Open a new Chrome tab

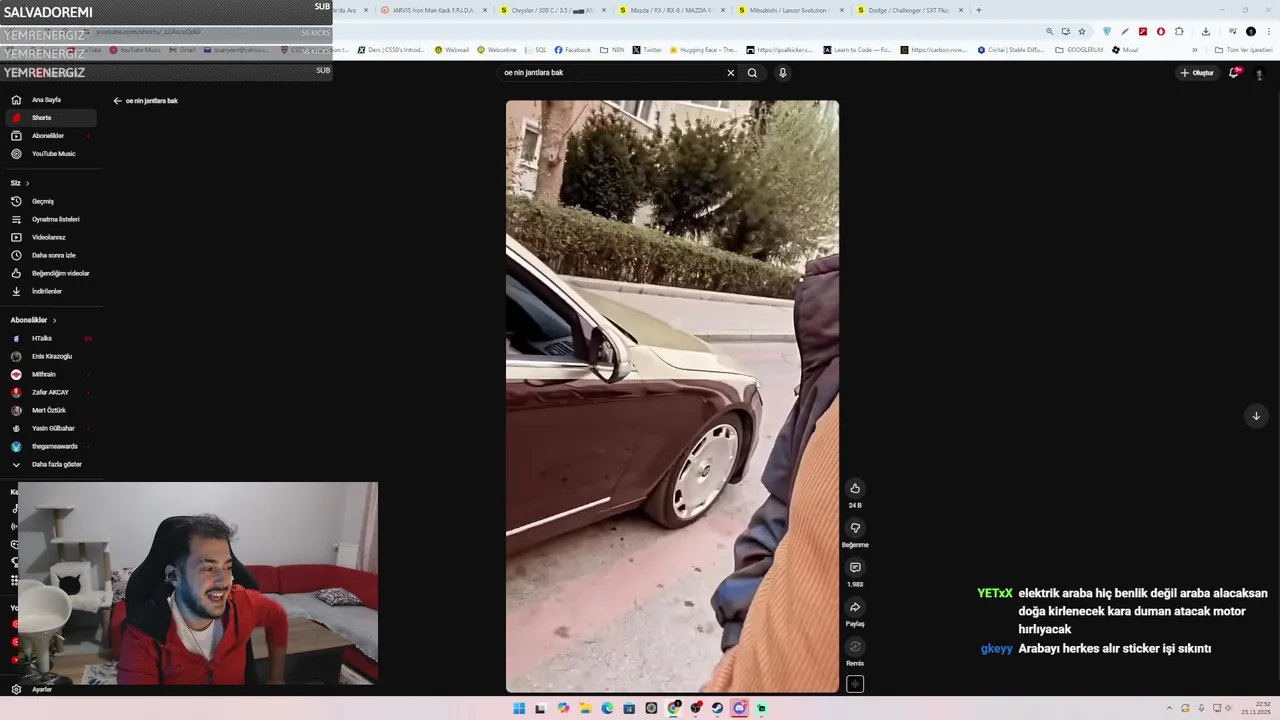(978, 10)
